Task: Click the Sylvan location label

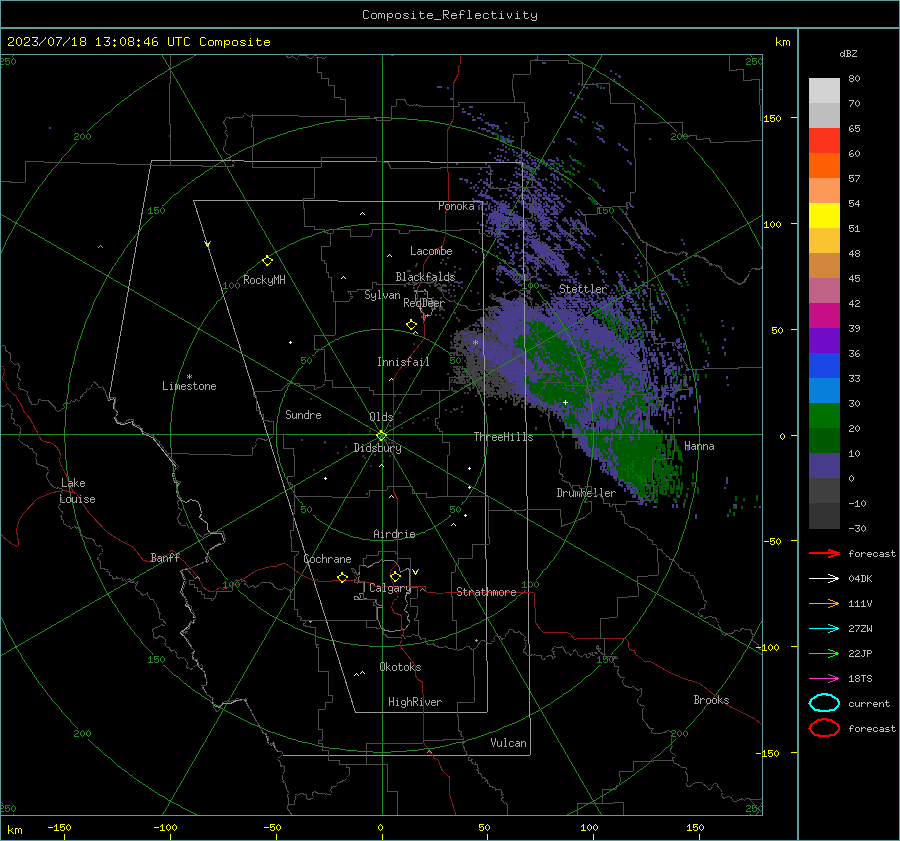Action: [382, 295]
